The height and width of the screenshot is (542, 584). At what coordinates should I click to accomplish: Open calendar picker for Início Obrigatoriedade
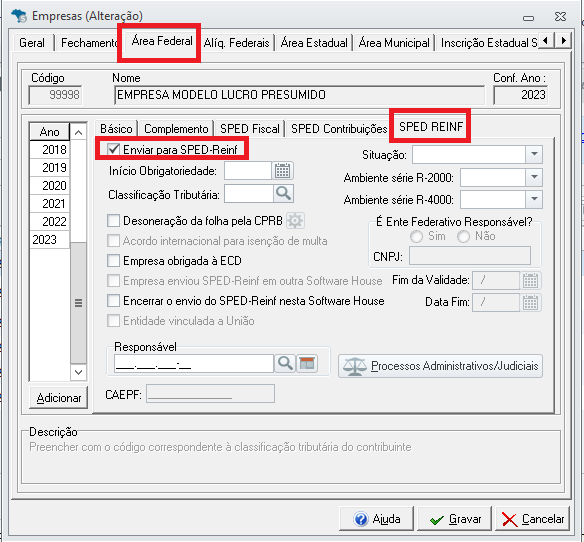pyautogui.click(x=283, y=171)
